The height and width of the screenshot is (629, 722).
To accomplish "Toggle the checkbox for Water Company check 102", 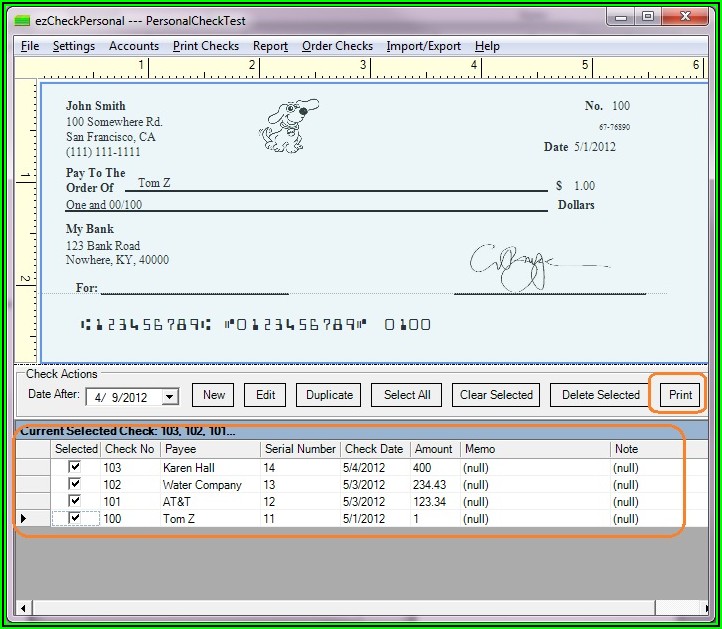I will (74, 484).
